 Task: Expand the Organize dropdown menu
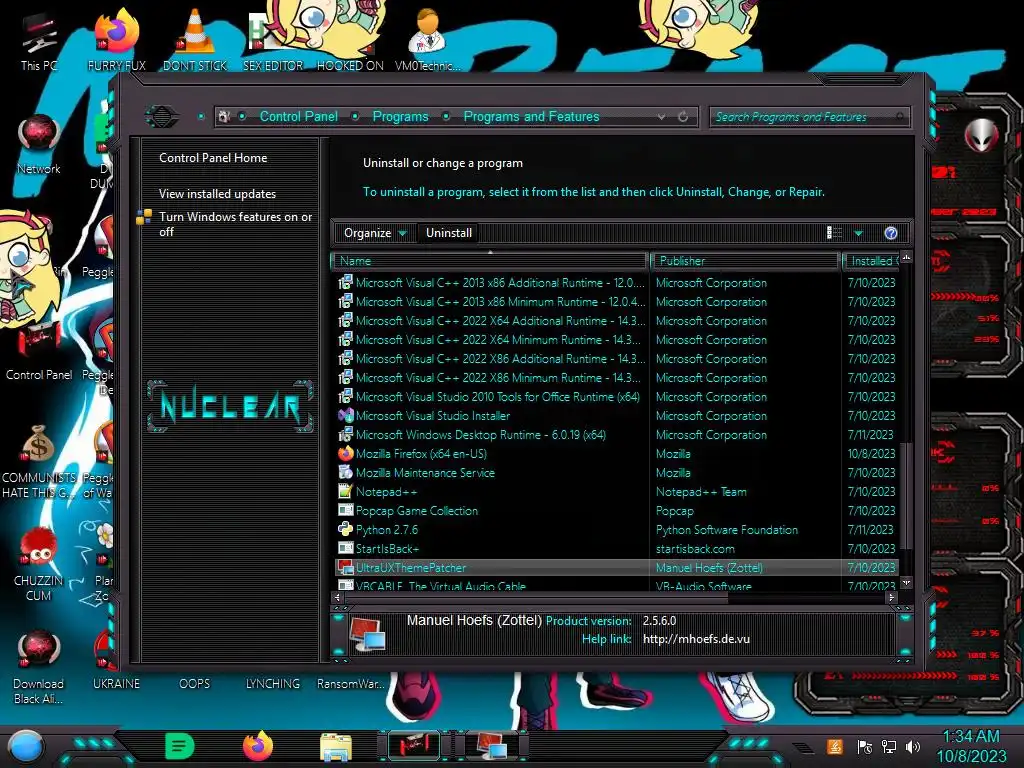pos(375,233)
